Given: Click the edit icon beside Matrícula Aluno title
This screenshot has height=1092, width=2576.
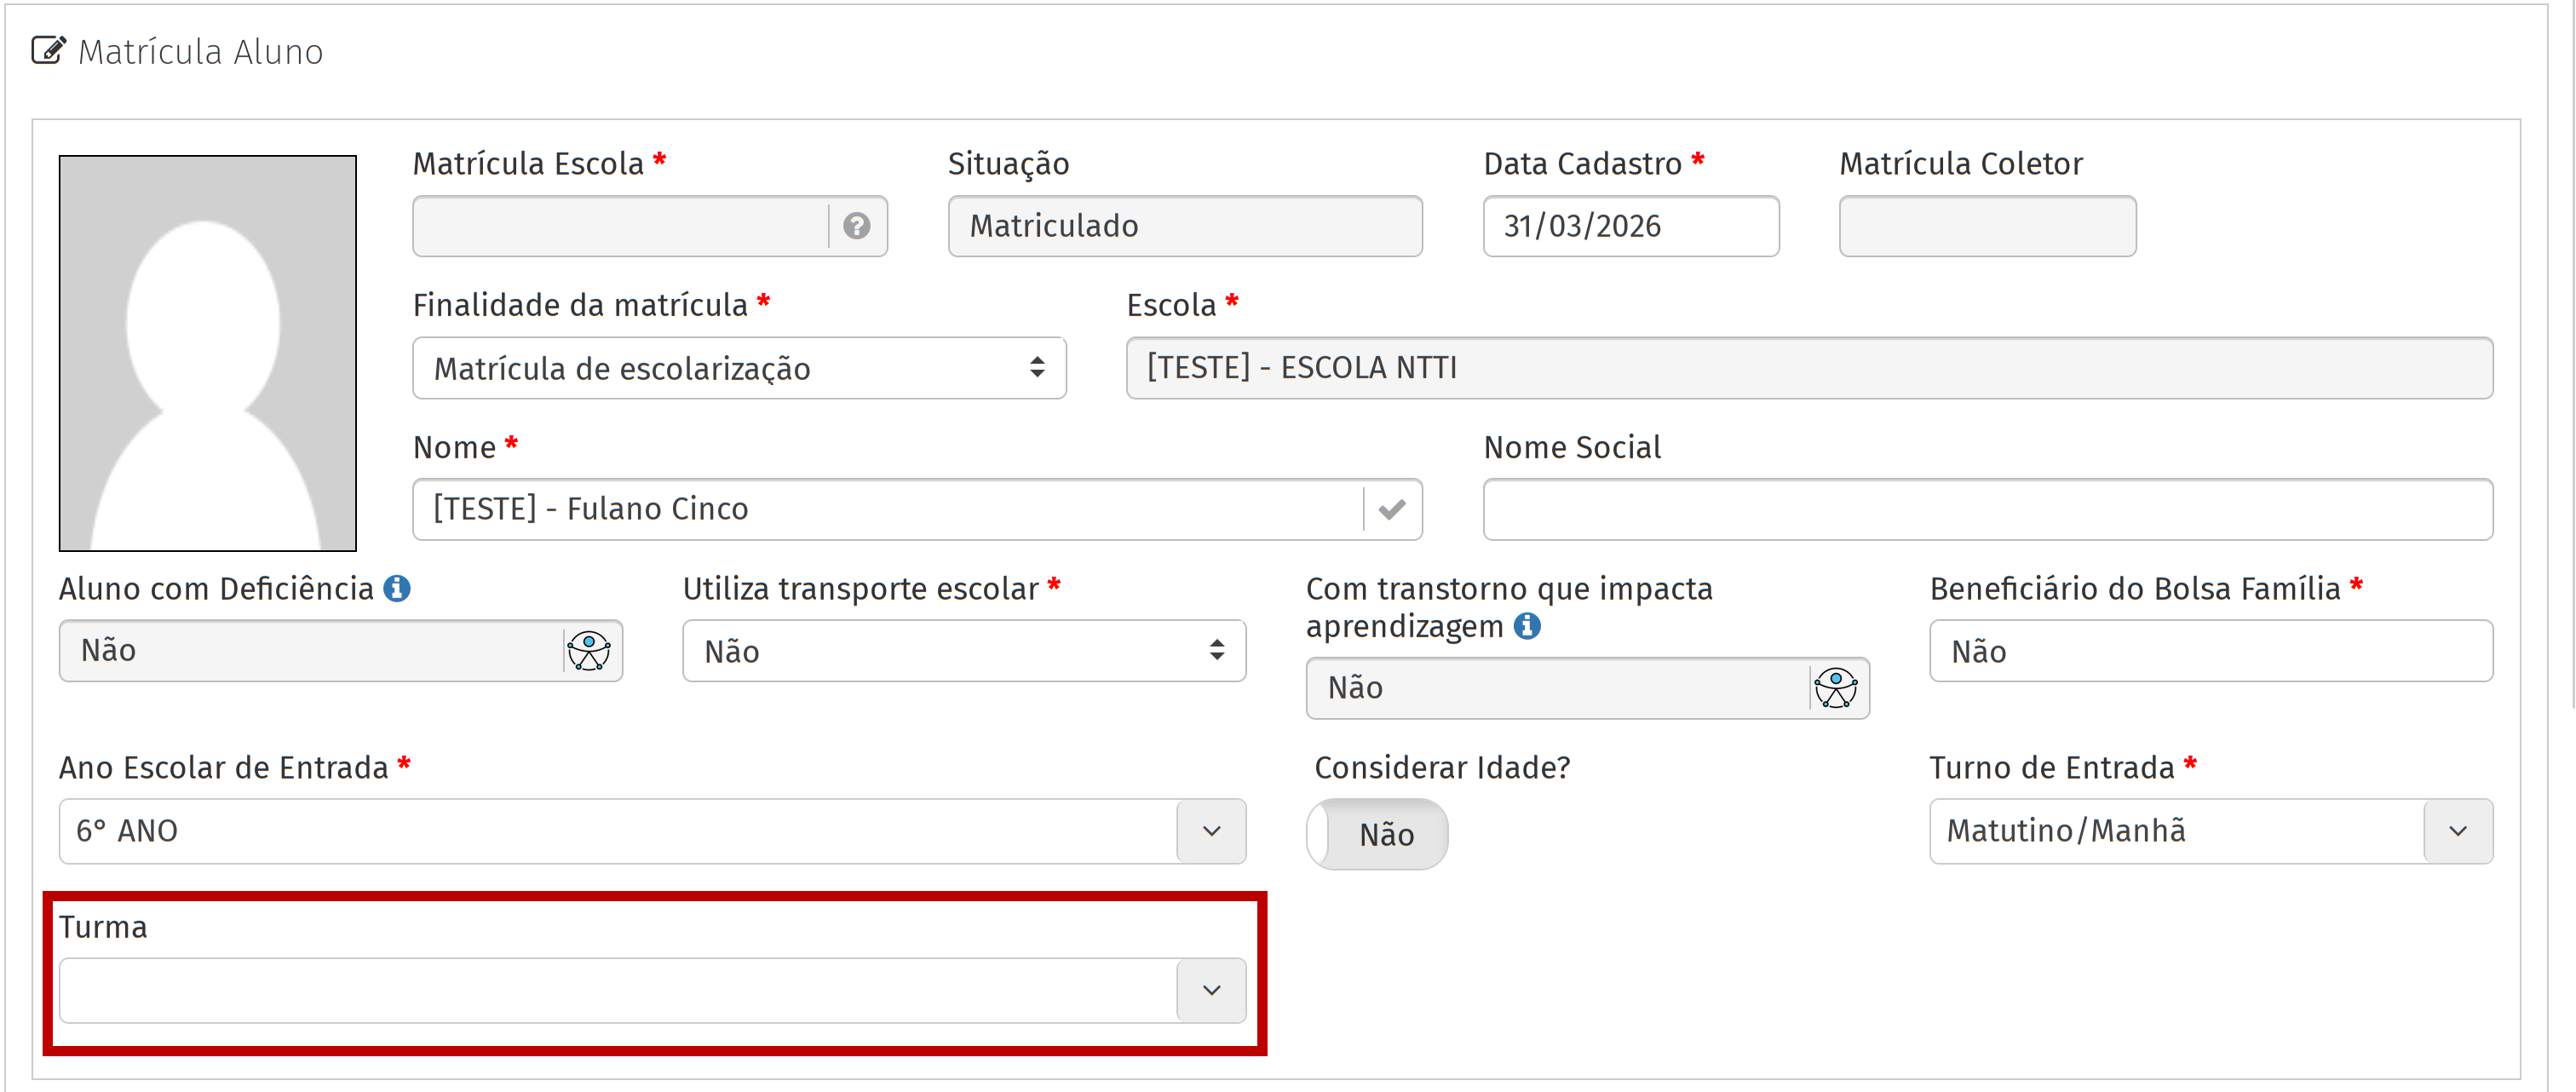Looking at the screenshot, I should (x=48, y=50).
